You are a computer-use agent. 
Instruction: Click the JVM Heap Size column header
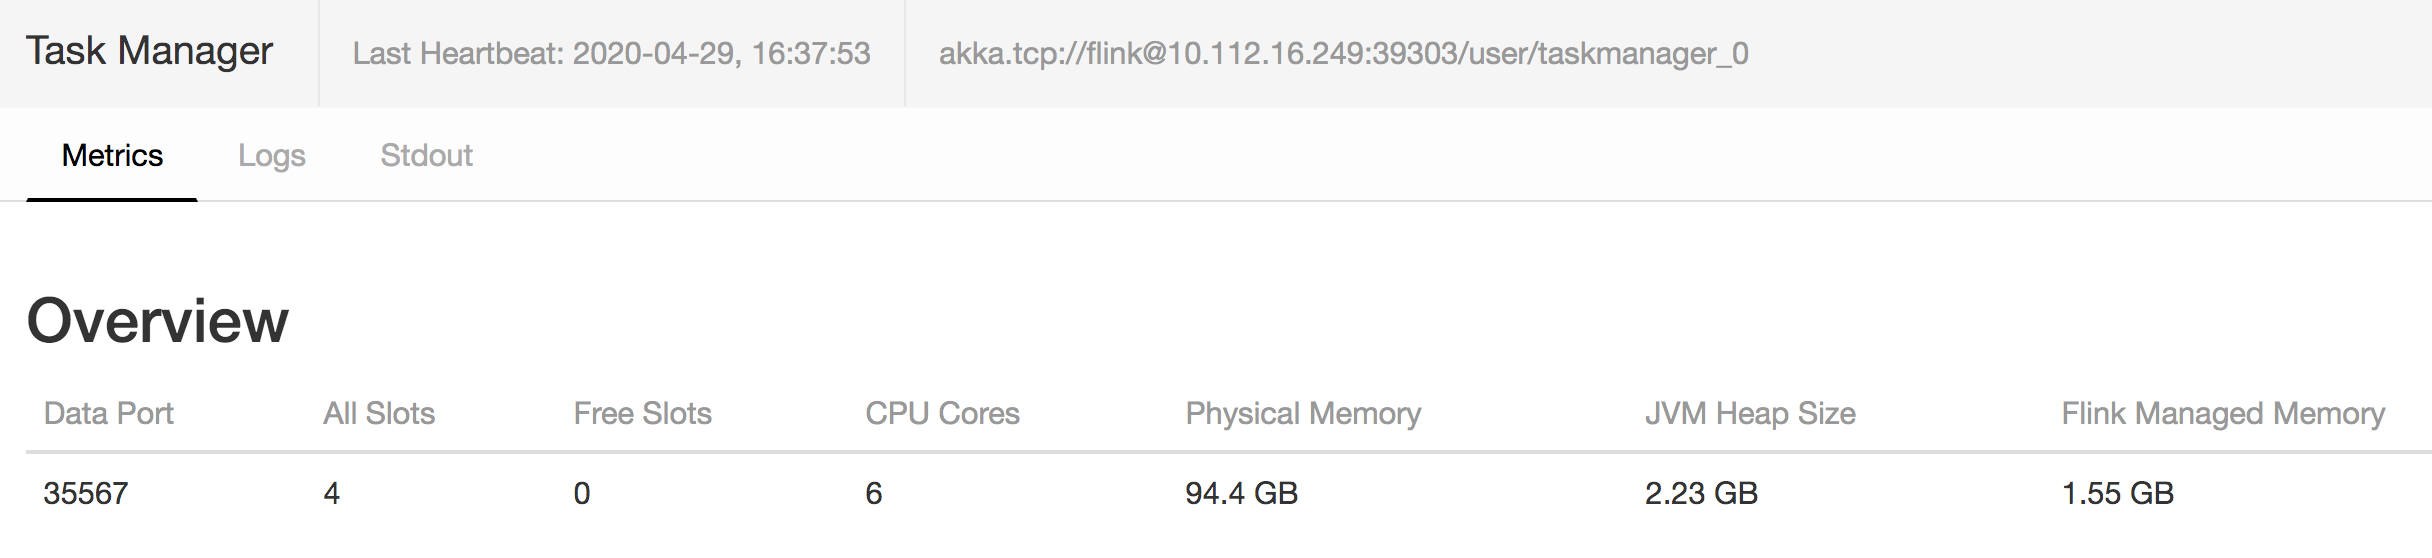click(1750, 414)
